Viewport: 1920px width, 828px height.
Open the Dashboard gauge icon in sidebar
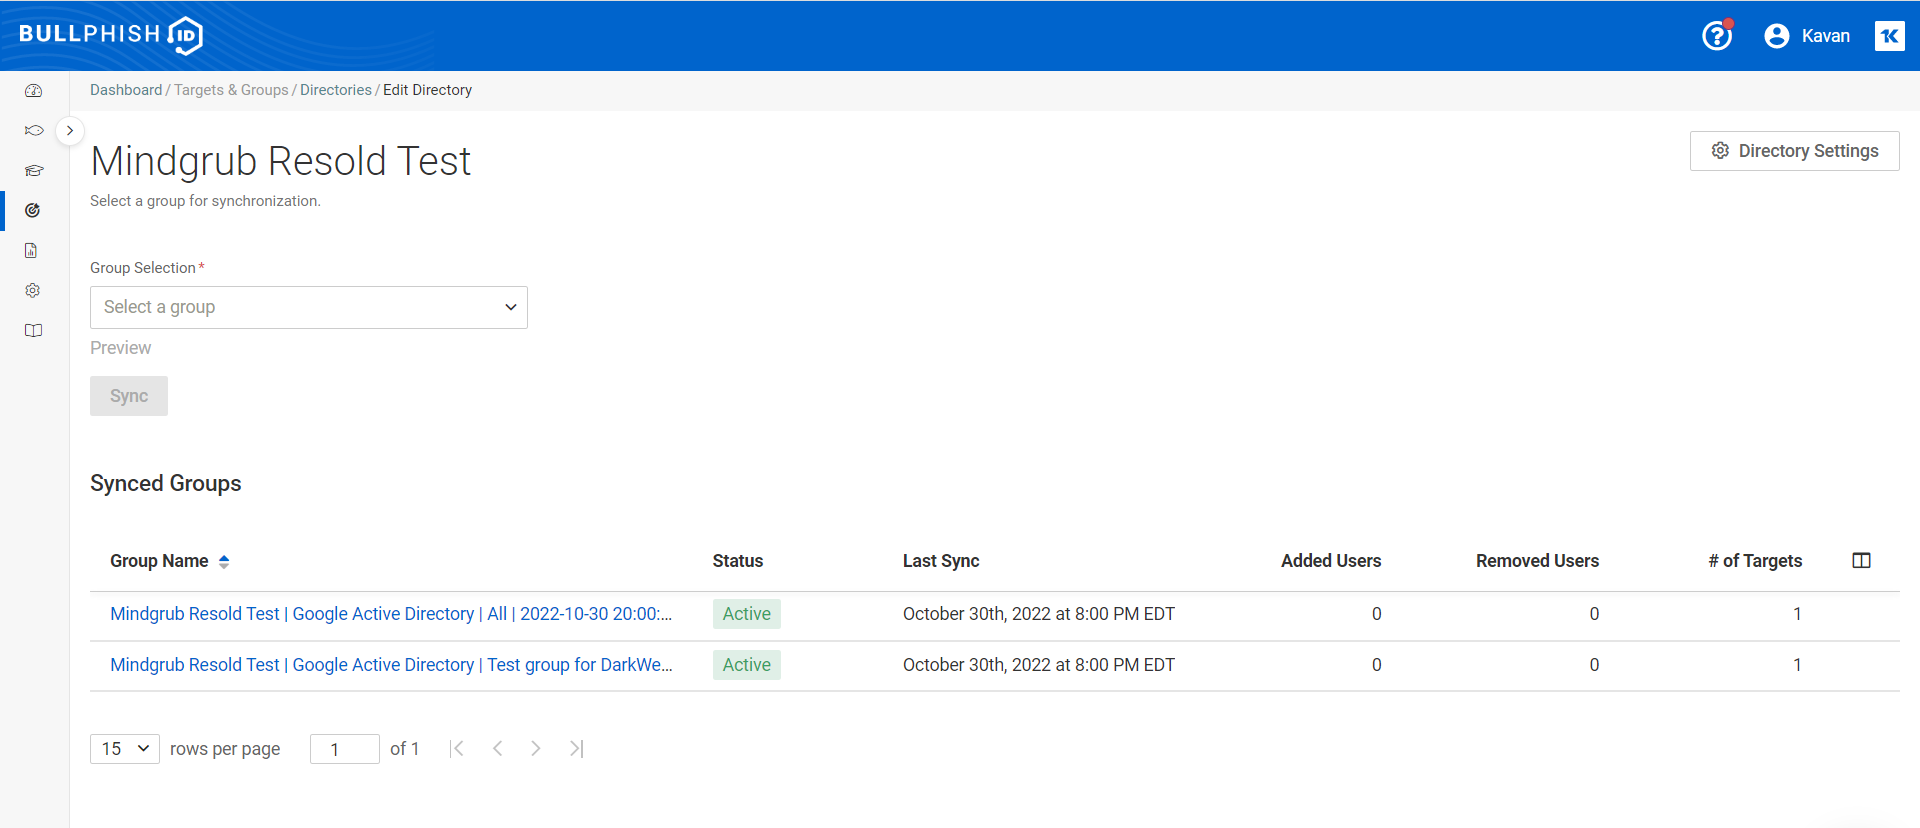pyautogui.click(x=34, y=91)
